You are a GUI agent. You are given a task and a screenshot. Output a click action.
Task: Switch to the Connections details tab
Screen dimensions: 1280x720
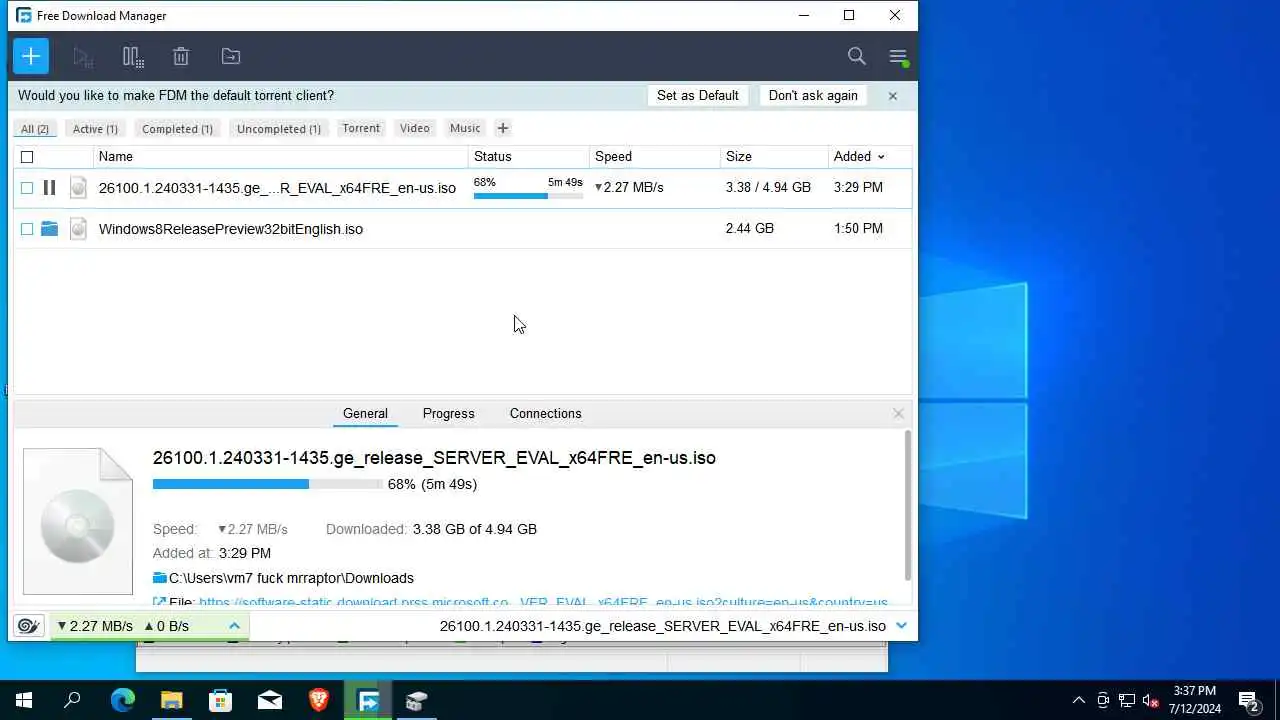tap(545, 413)
